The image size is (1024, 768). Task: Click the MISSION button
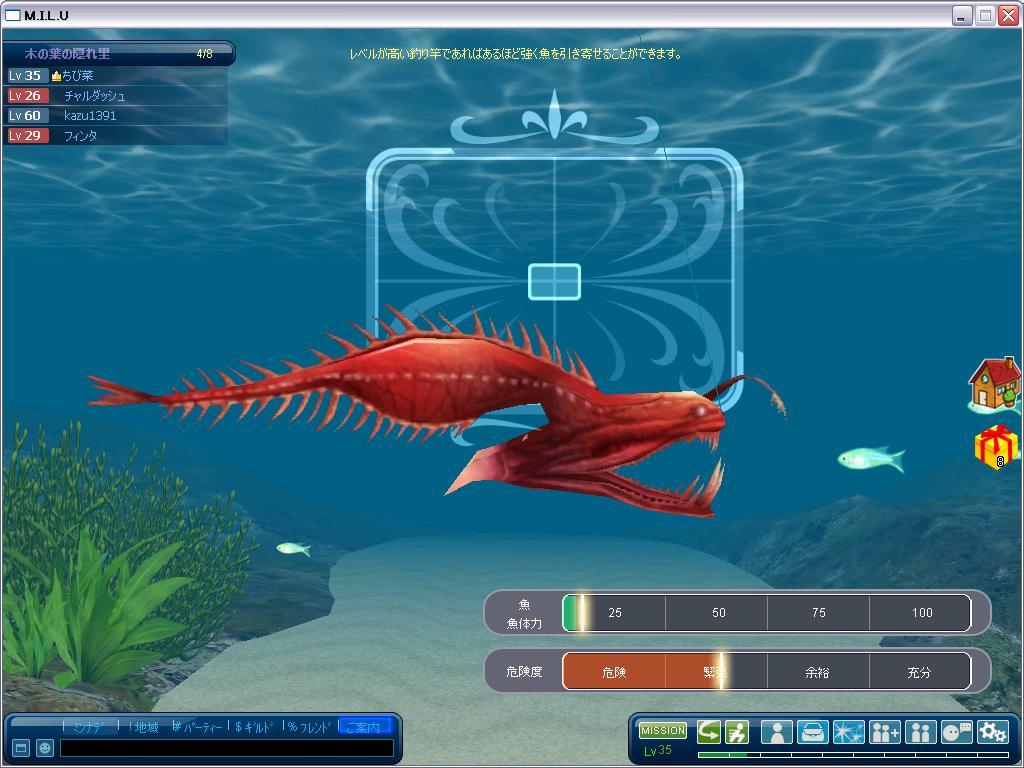662,731
